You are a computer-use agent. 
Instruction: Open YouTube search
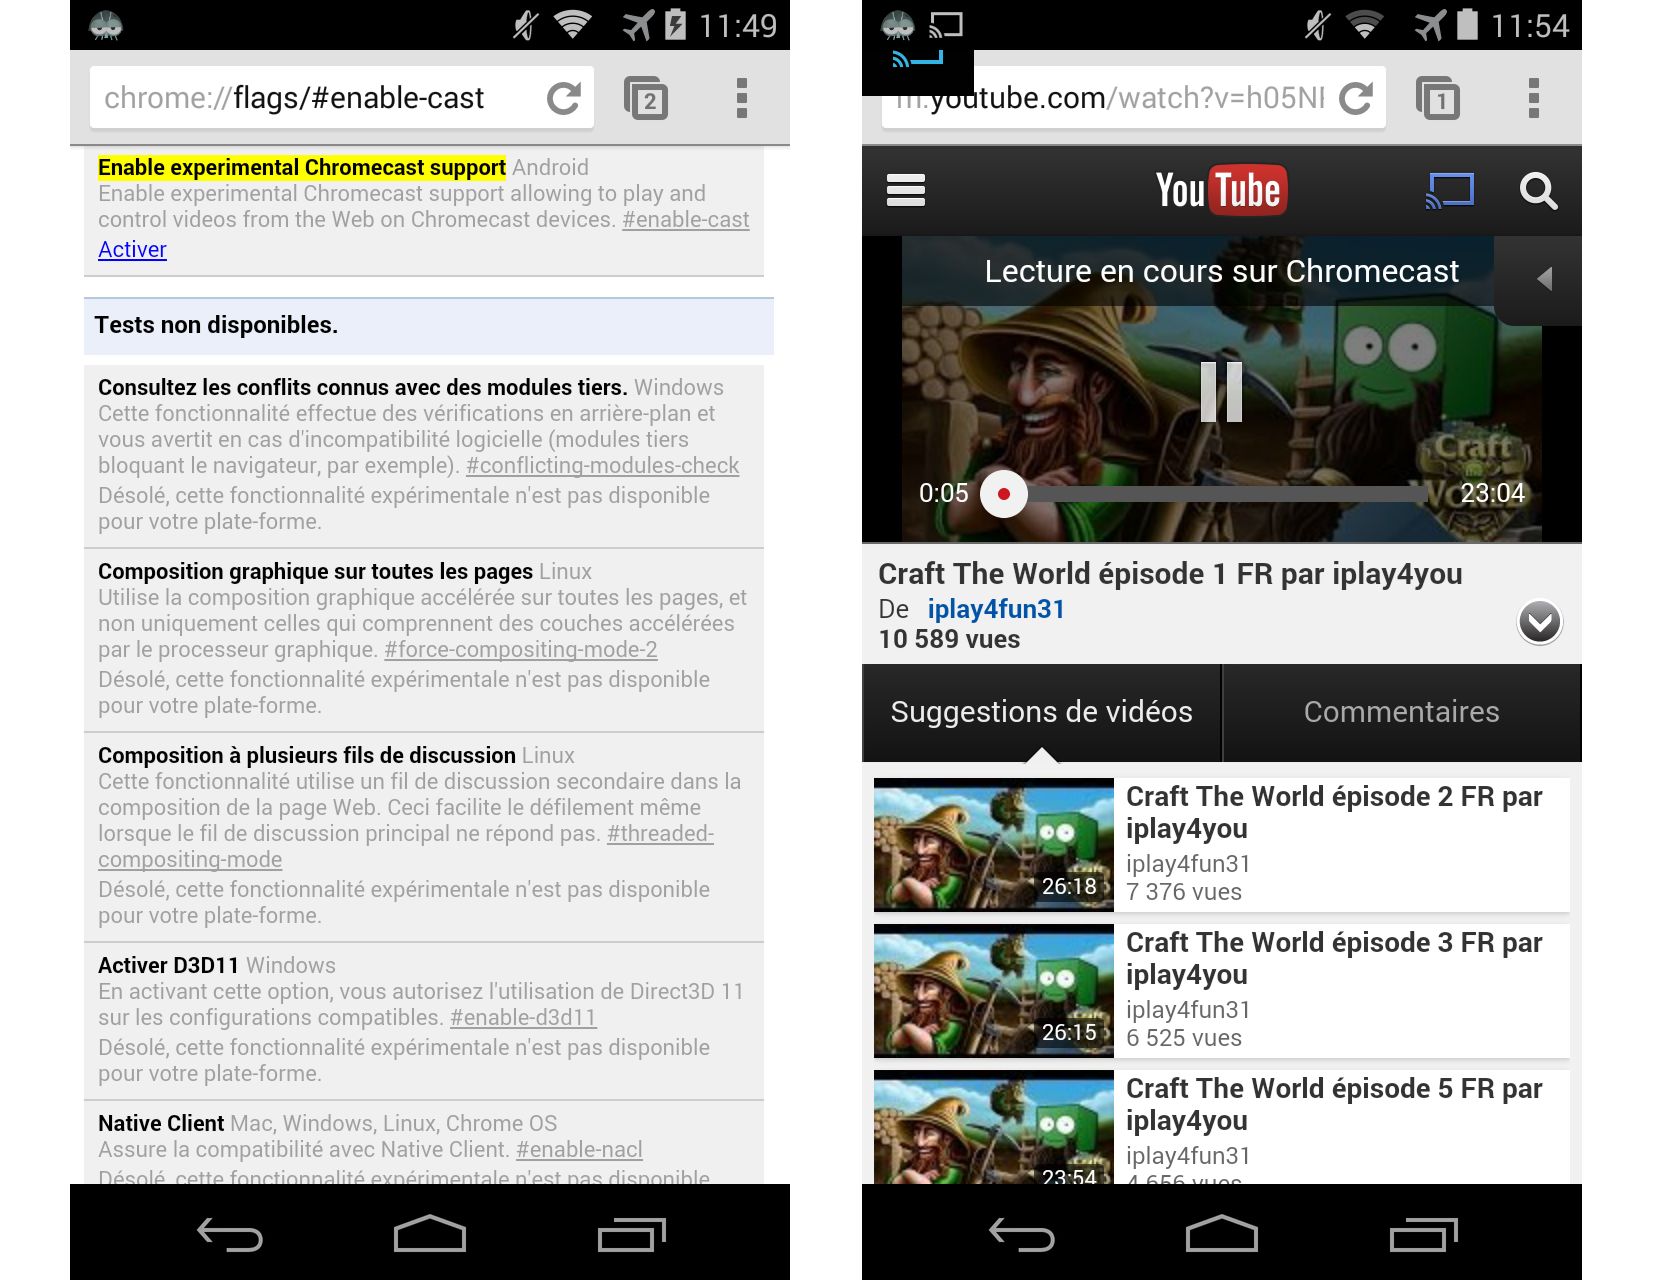pyautogui.click(x=1538, y=190)
